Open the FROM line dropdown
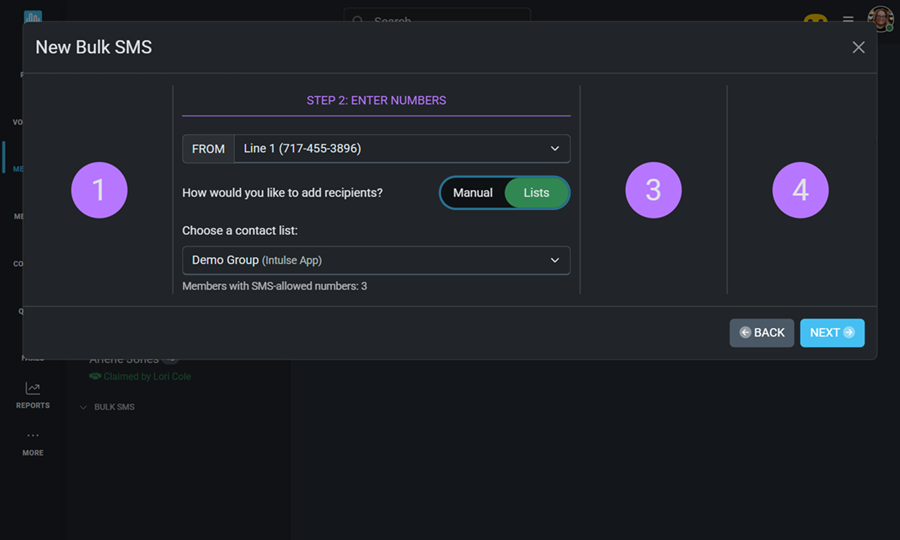Image resolution: width=900 pixels, height=540 pixels. pyautogui.click(x=402, y=149)
